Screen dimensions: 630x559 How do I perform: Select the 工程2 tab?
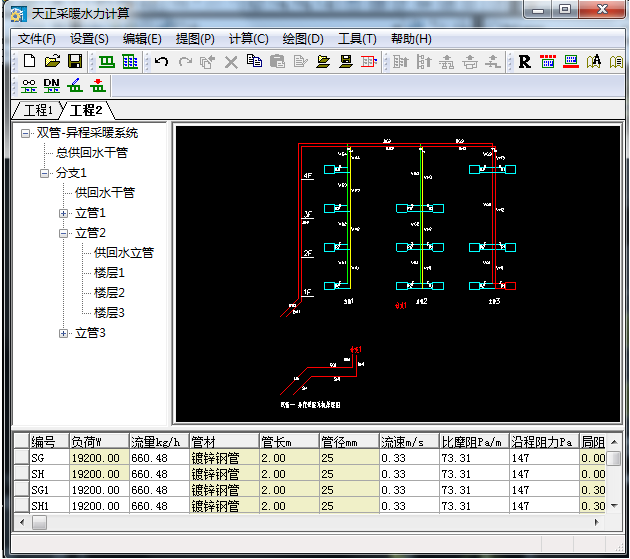(x=86, y=110)
